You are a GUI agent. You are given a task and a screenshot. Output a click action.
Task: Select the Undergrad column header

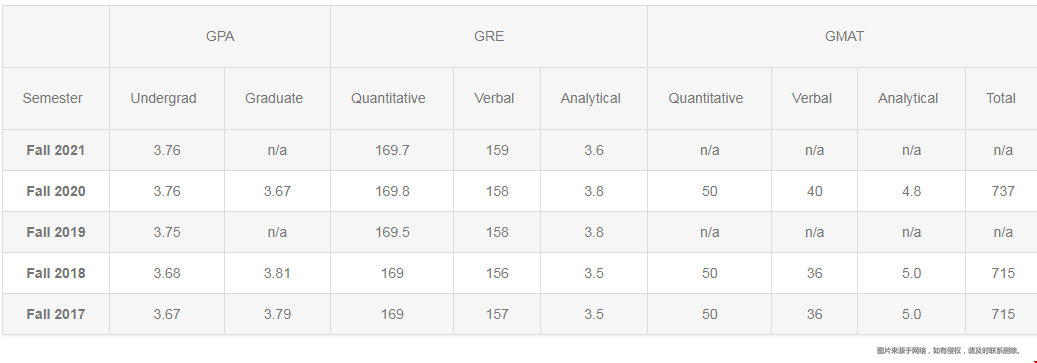click(x=163, y=99)
